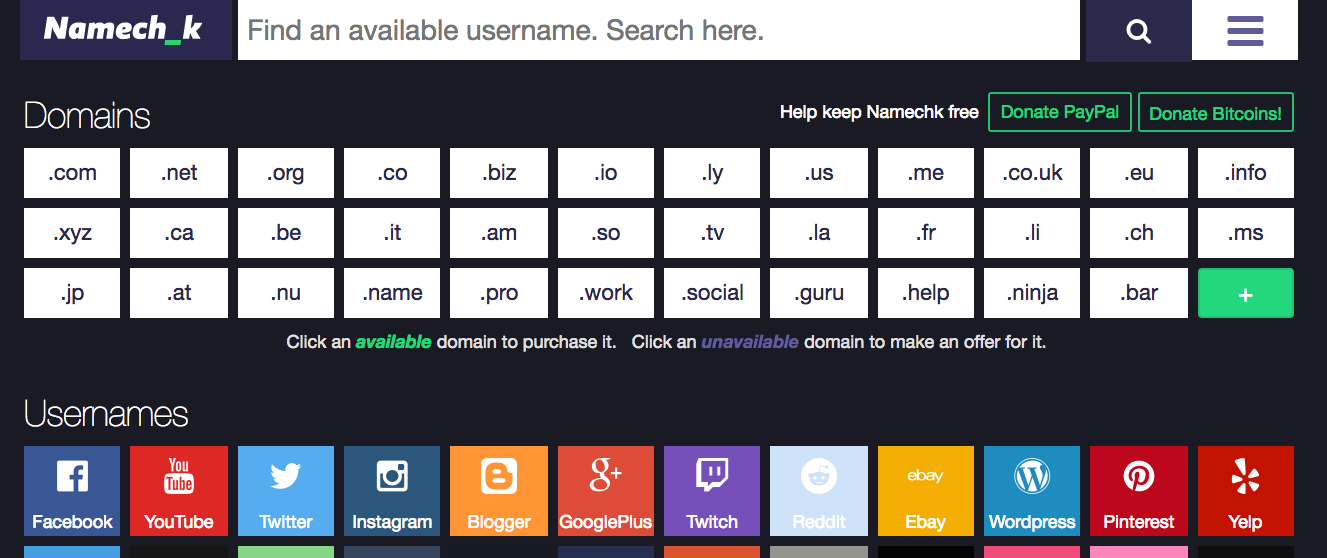Select the .xyz domain
Screen dimensions: 1327x558
72,233
